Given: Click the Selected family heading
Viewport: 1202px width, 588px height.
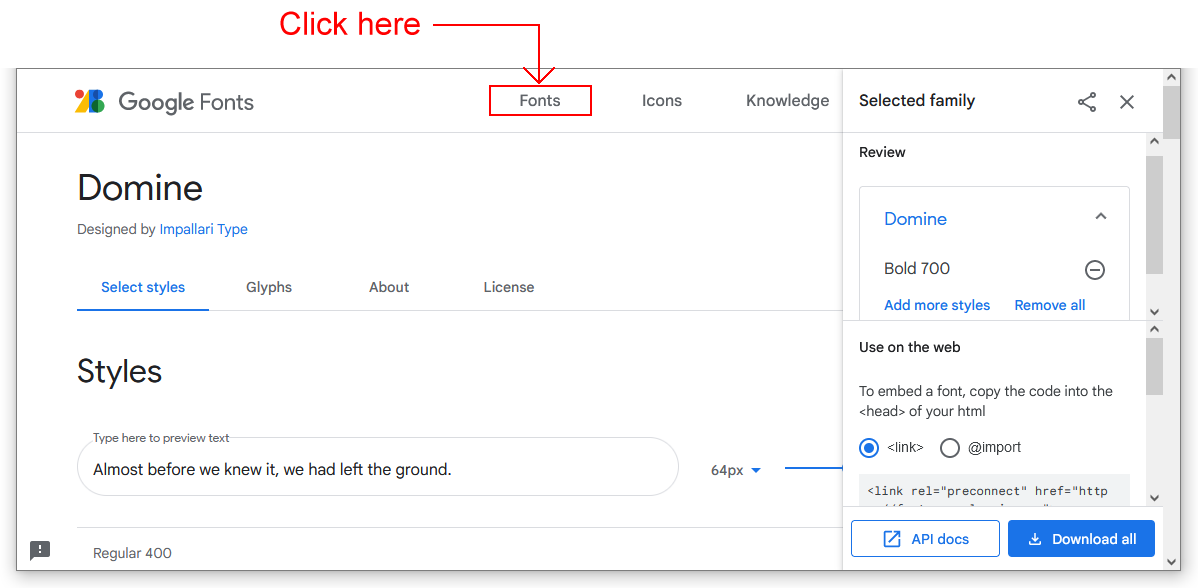Looking at the screenshot, I should click(917, 100).
